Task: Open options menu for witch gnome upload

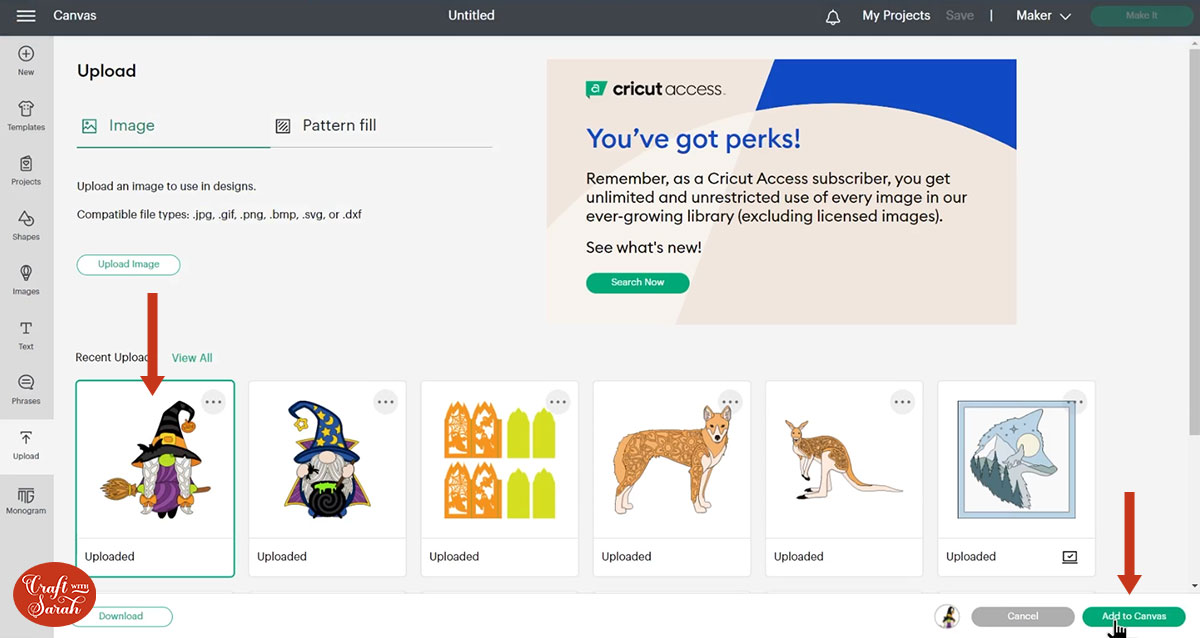Action: tap(213, 402)
